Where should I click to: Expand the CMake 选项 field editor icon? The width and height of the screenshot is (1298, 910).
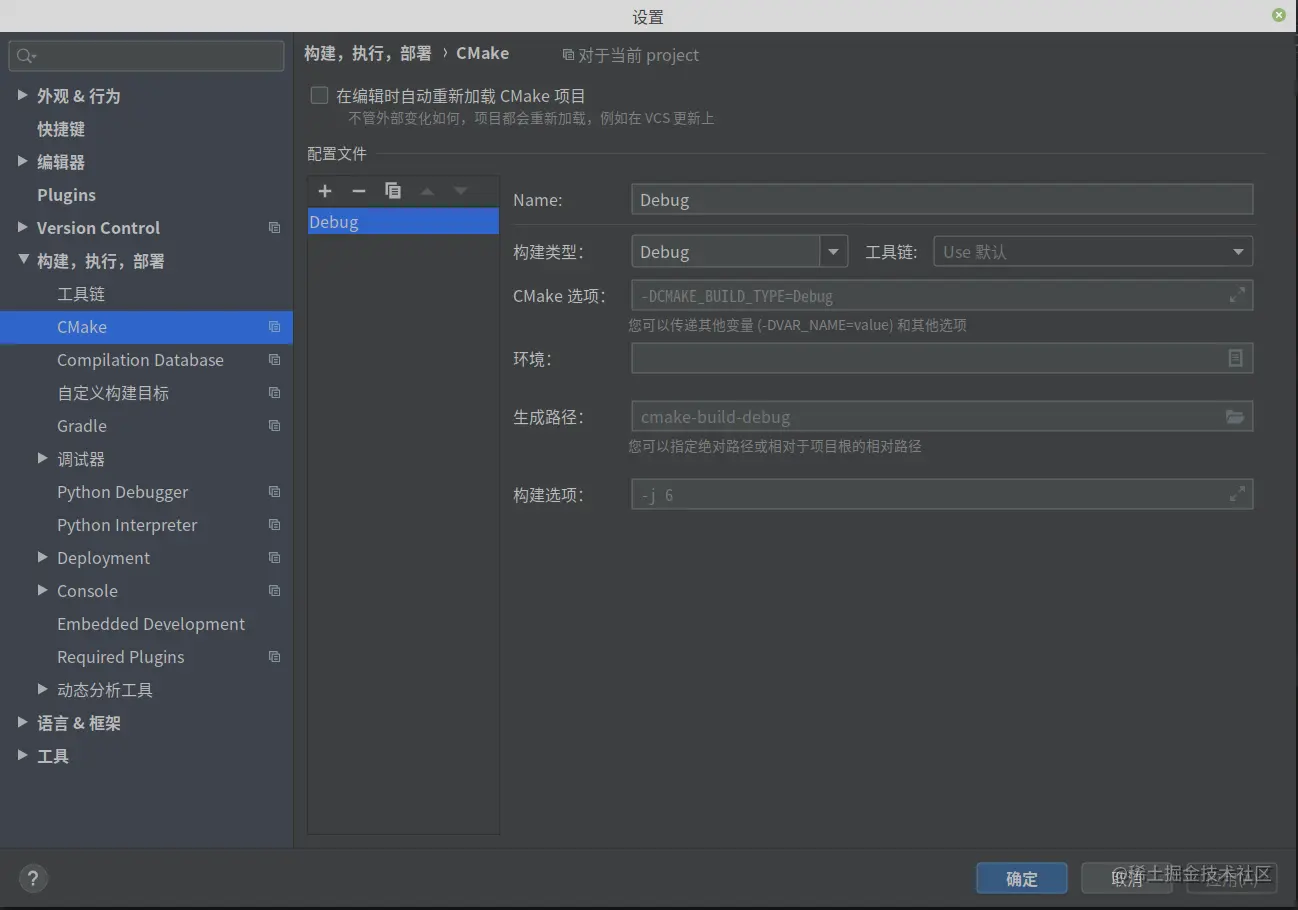[1237, 295]
